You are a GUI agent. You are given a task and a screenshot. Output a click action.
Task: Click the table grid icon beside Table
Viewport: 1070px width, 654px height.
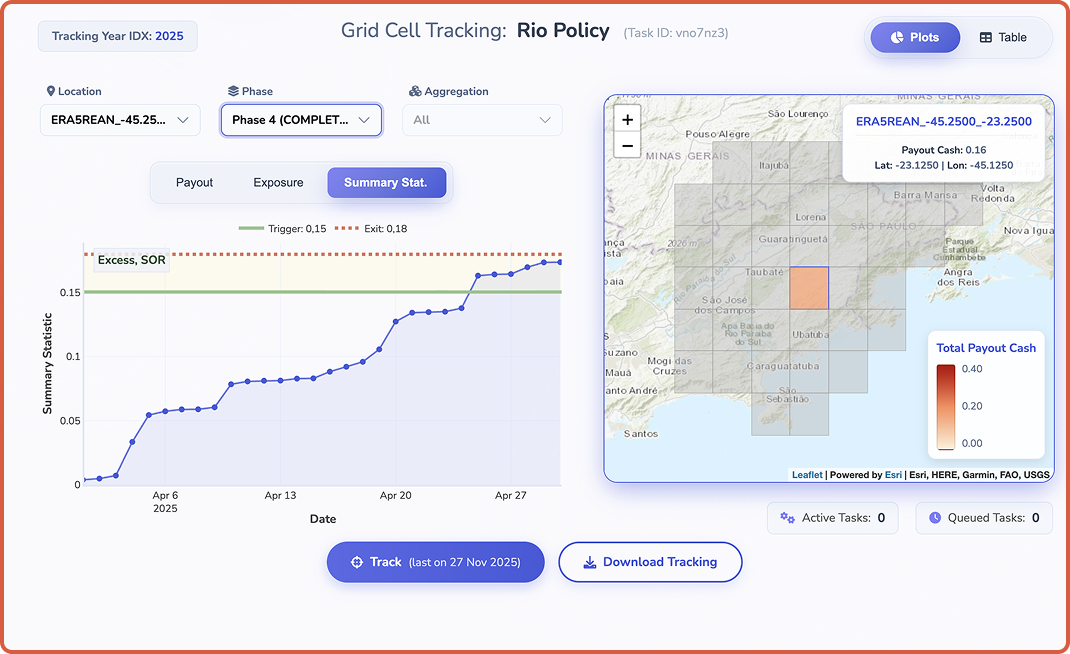pyautogui.click(x=985, y=38)
